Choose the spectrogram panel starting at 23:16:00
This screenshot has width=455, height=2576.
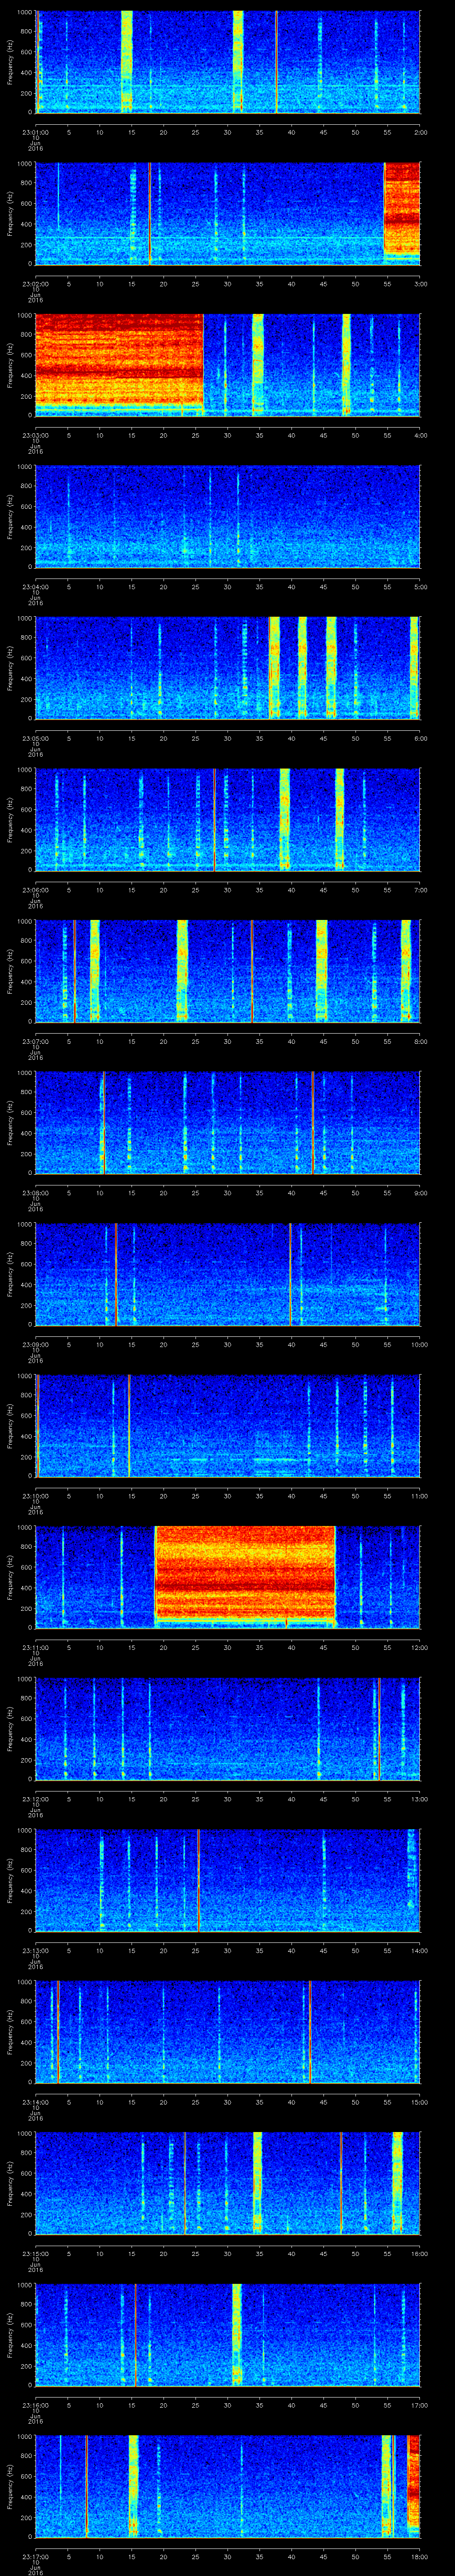(x=228, y=2335)
